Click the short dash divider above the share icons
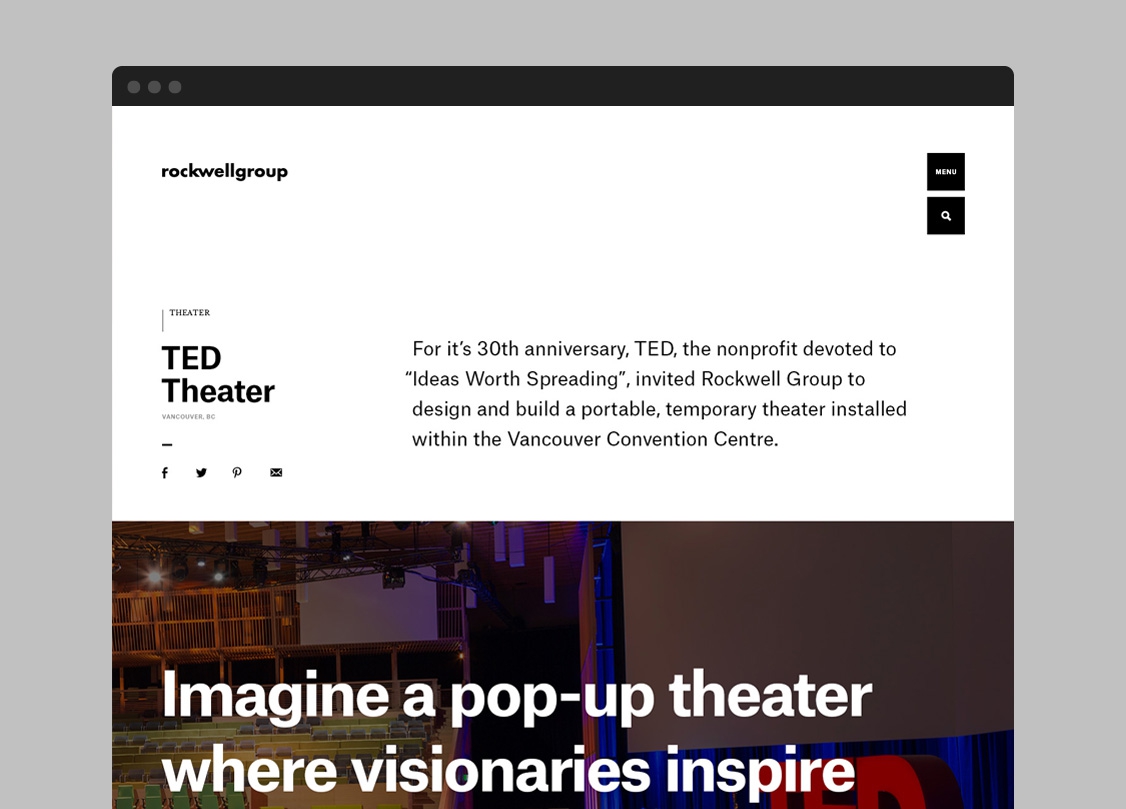This screenshot has width=1126, height=809. point(167,445)
